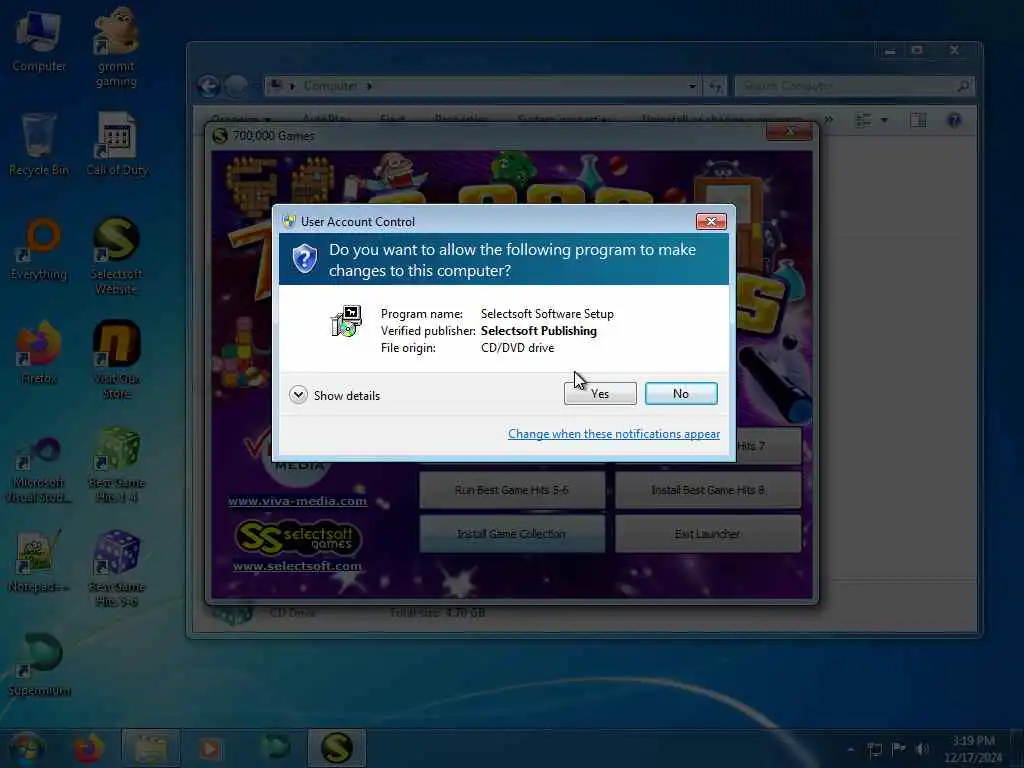1024x768 pixels.
Task: Click the volume speaker tray icon
Action: 922,749
